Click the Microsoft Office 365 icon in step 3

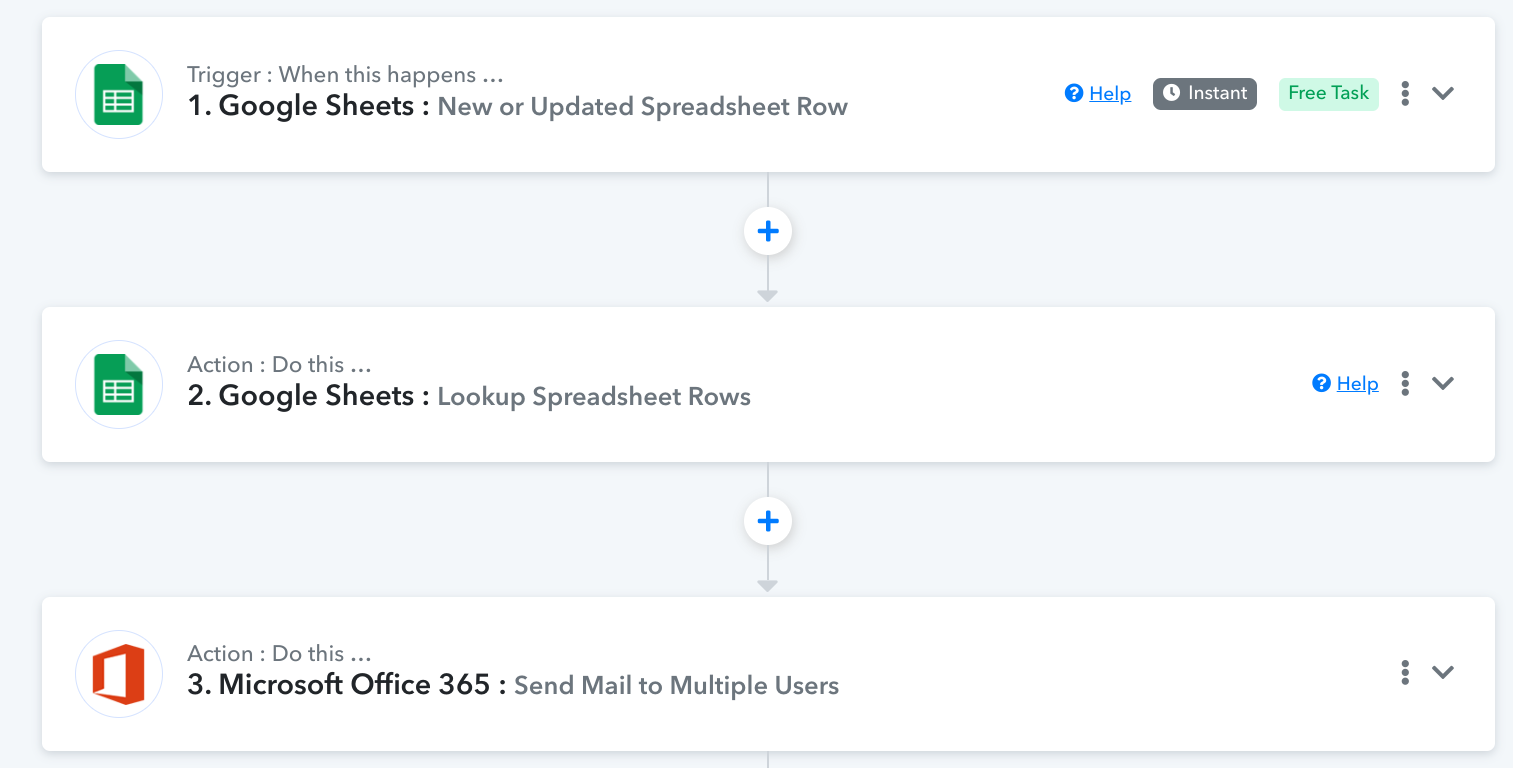pyautogui.click(x=119, y=674)
